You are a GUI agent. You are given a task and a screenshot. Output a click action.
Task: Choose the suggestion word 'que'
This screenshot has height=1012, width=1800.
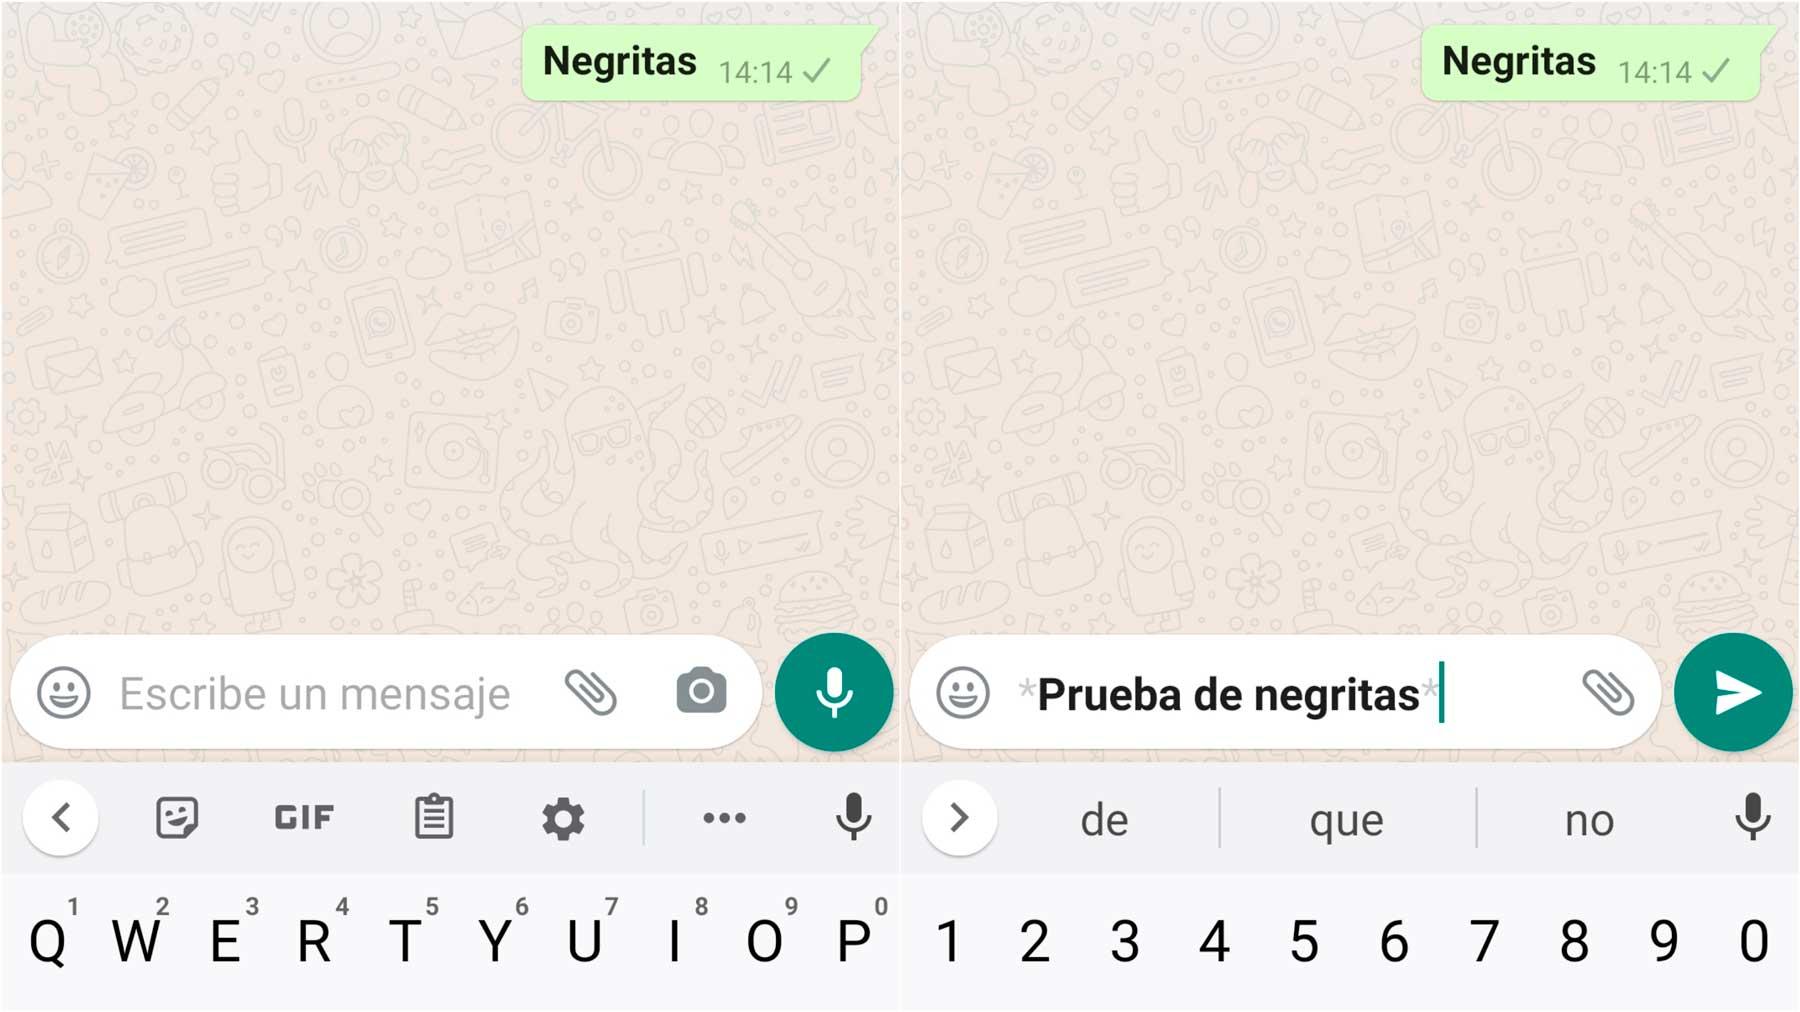tap(1346, 820)
